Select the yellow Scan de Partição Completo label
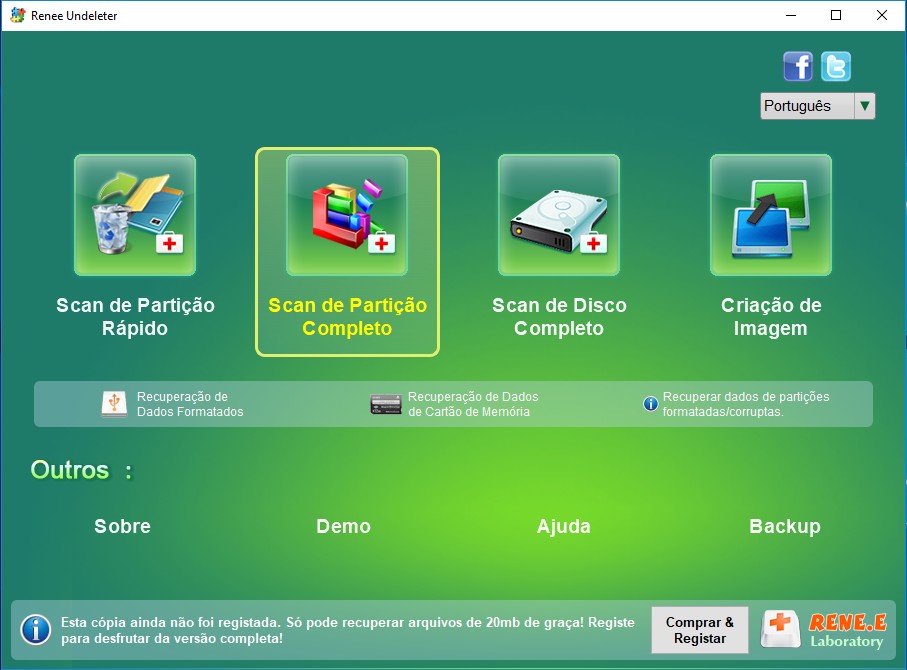This screenshot has height=670, width=907. [348, 316]
